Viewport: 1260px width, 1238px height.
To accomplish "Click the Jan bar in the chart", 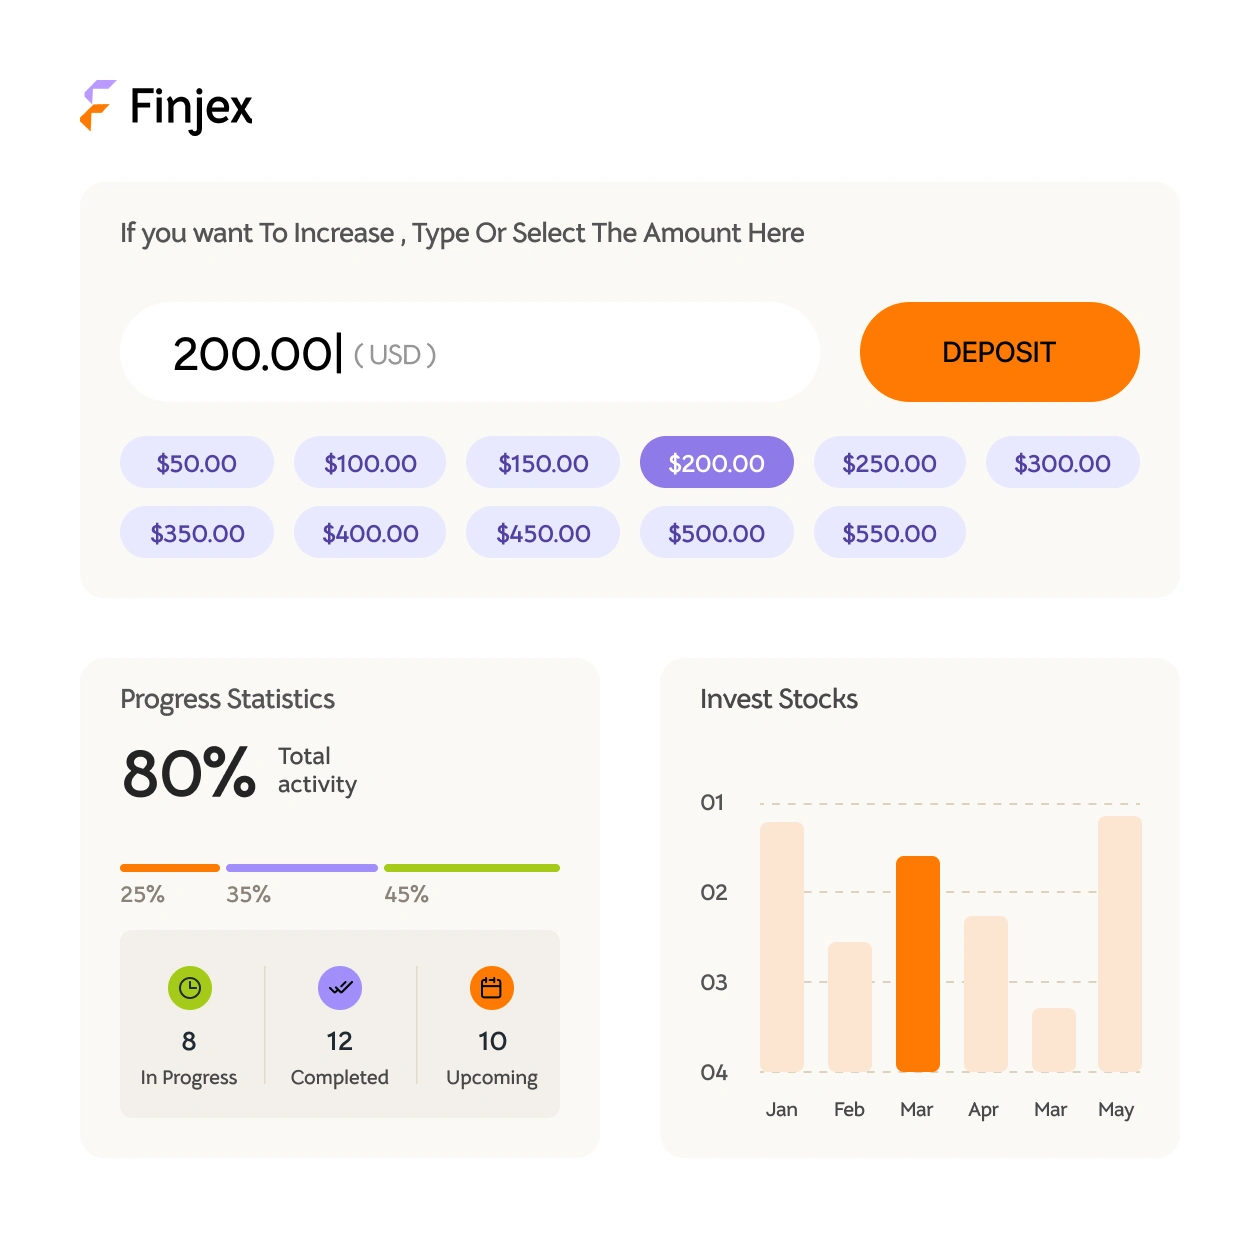I will [x=782, y=950].
